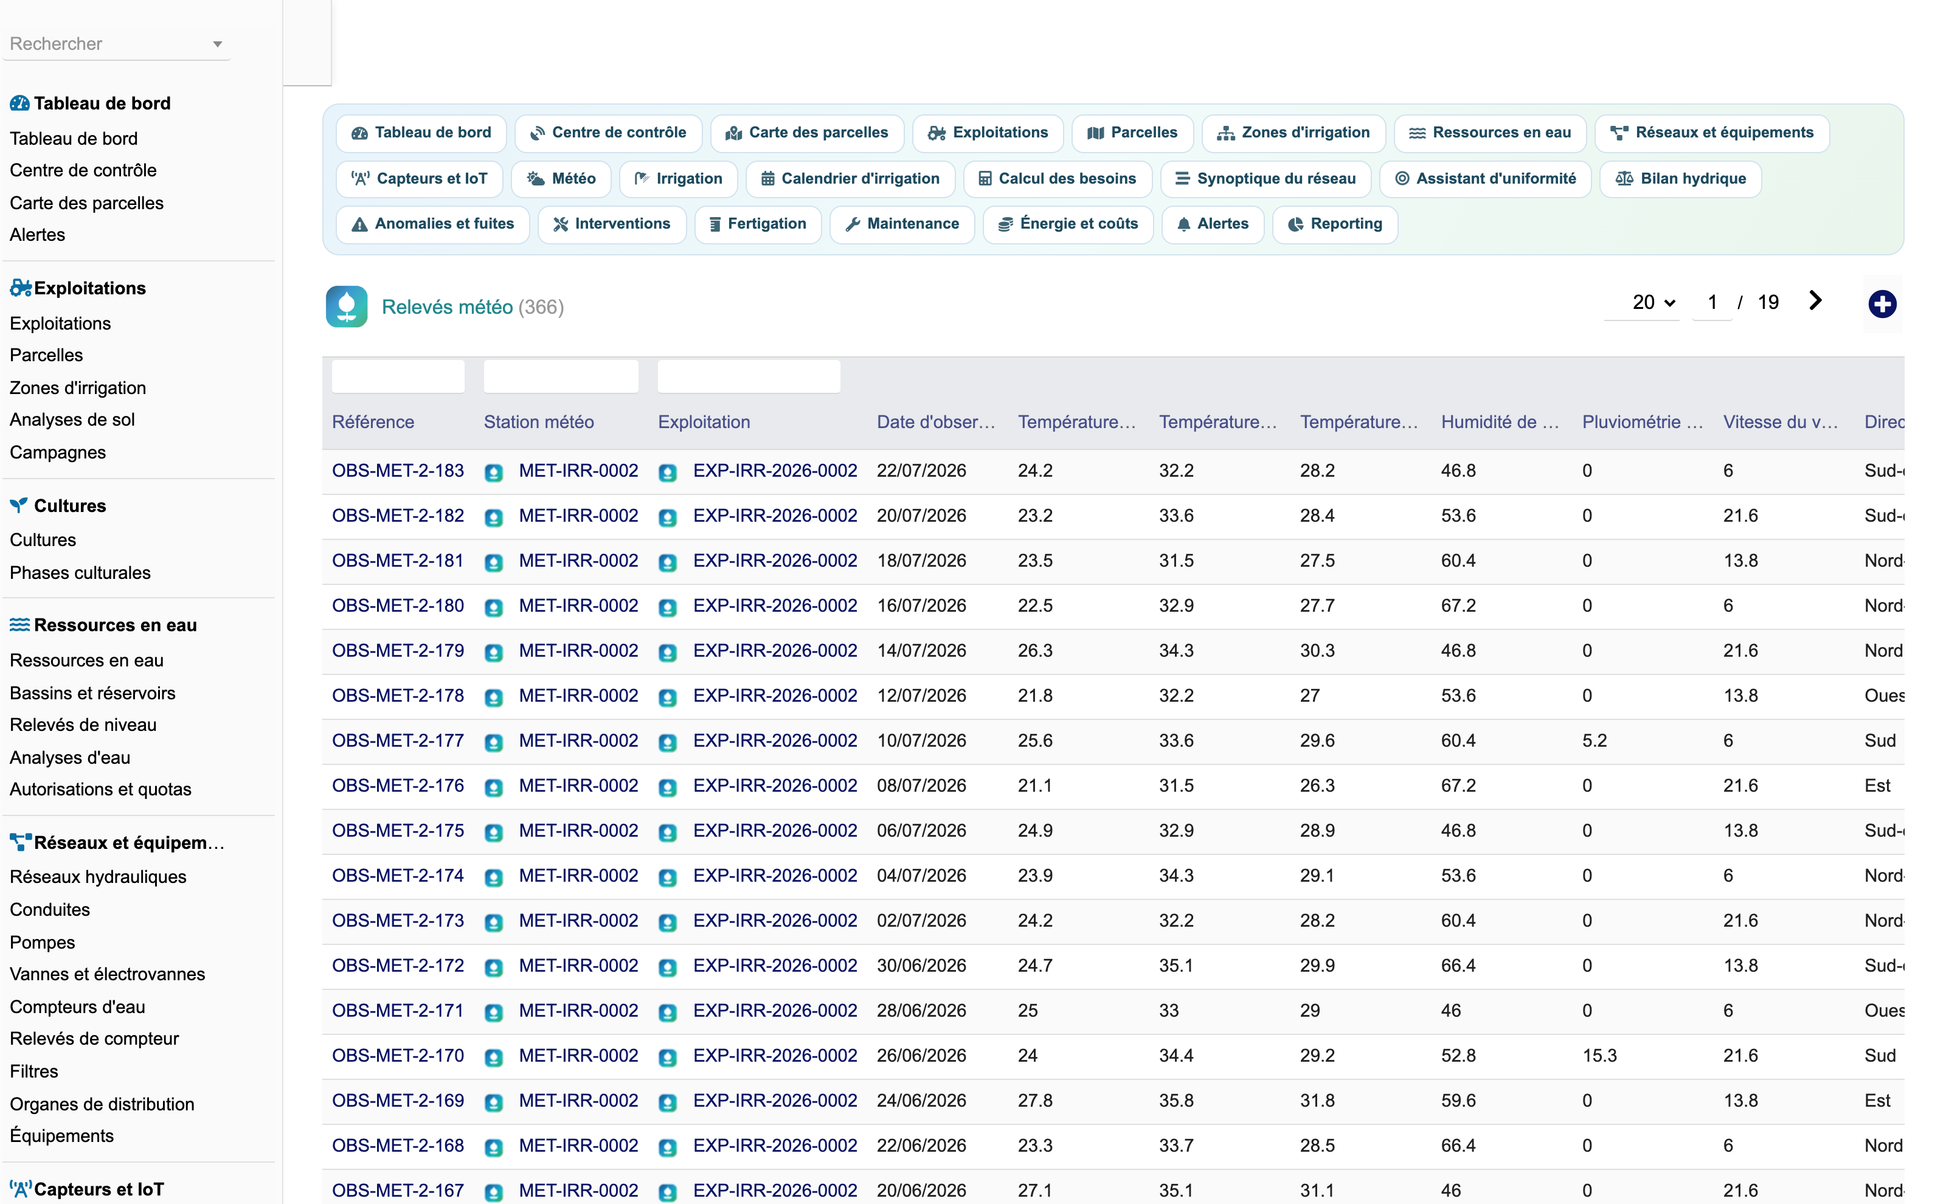Sort by Pluviométrie column header
The height and width of the screenshot is (1204, 1946).
1642,422
